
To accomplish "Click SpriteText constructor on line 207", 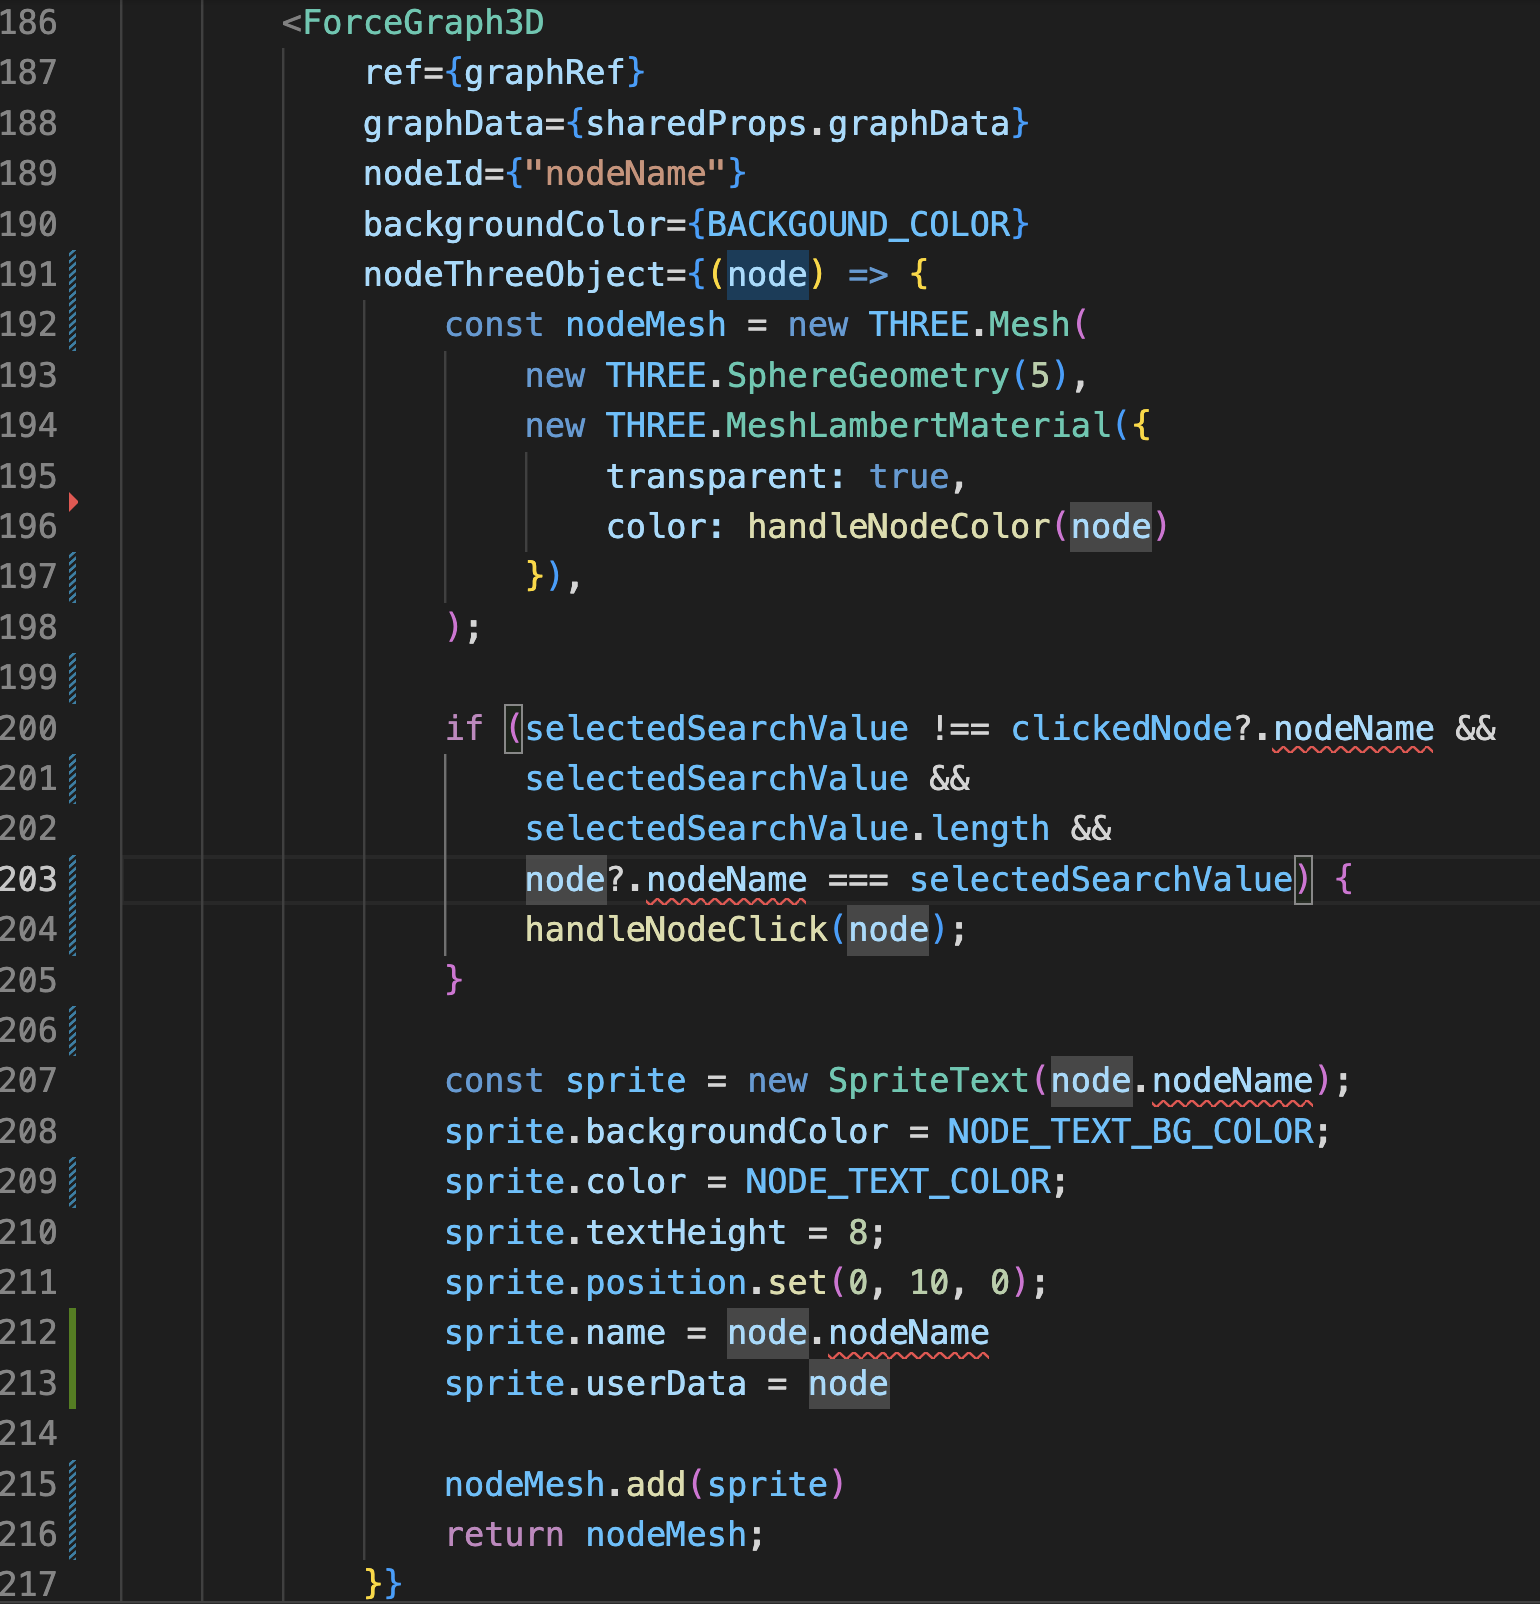I will tap(928, 1080).
